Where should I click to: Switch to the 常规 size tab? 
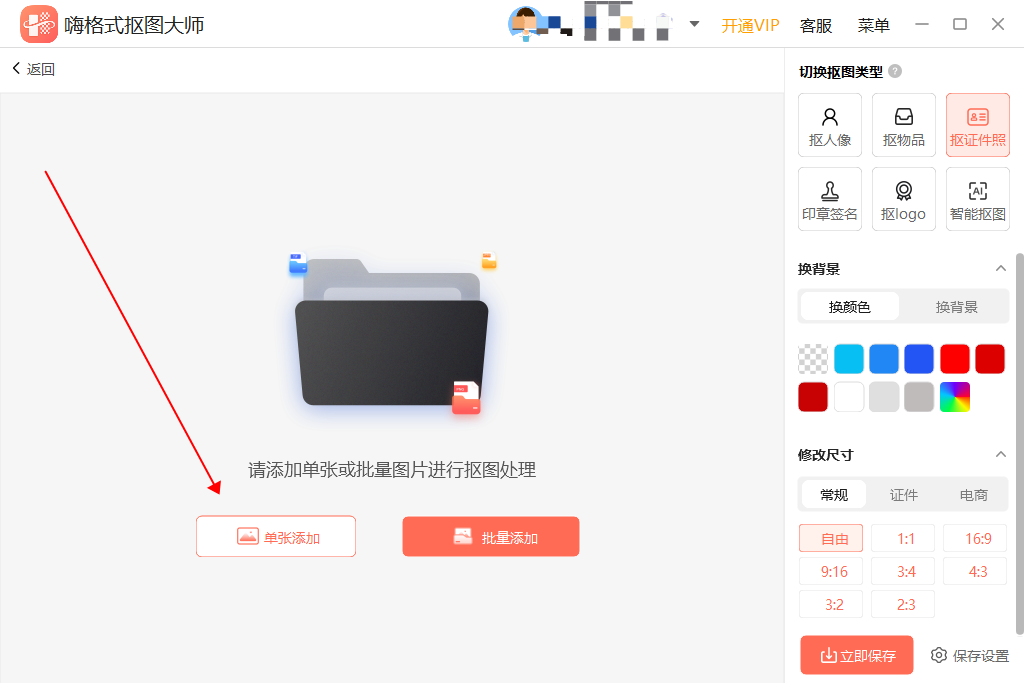click(x=834, y=495)
